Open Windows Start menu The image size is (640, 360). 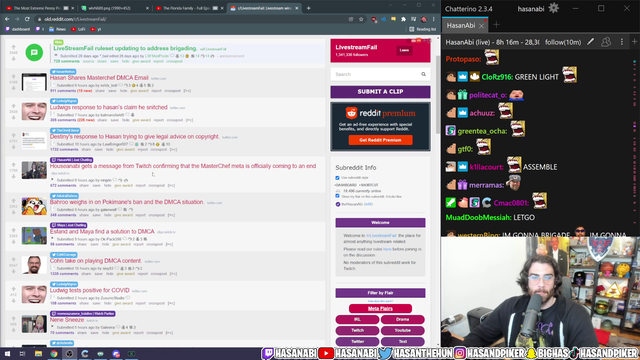[x=7, y=353]
